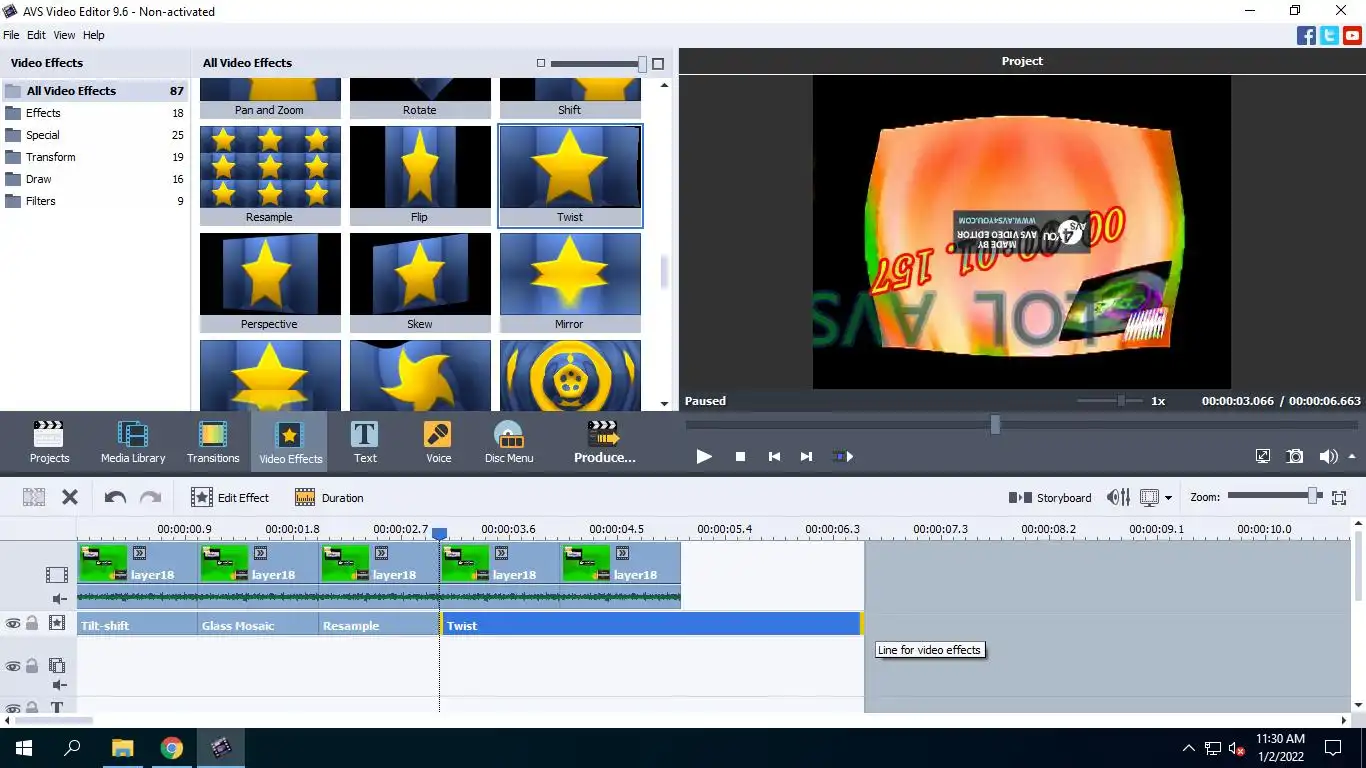1366x768 pixels.
Task: Click the Edit Effect button
Action: point(230,497)
